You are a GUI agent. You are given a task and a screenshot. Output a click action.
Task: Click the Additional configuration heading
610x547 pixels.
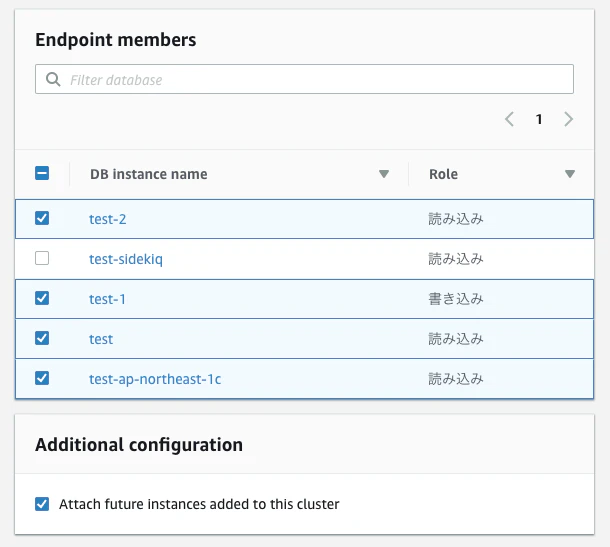tap(139, 445)
